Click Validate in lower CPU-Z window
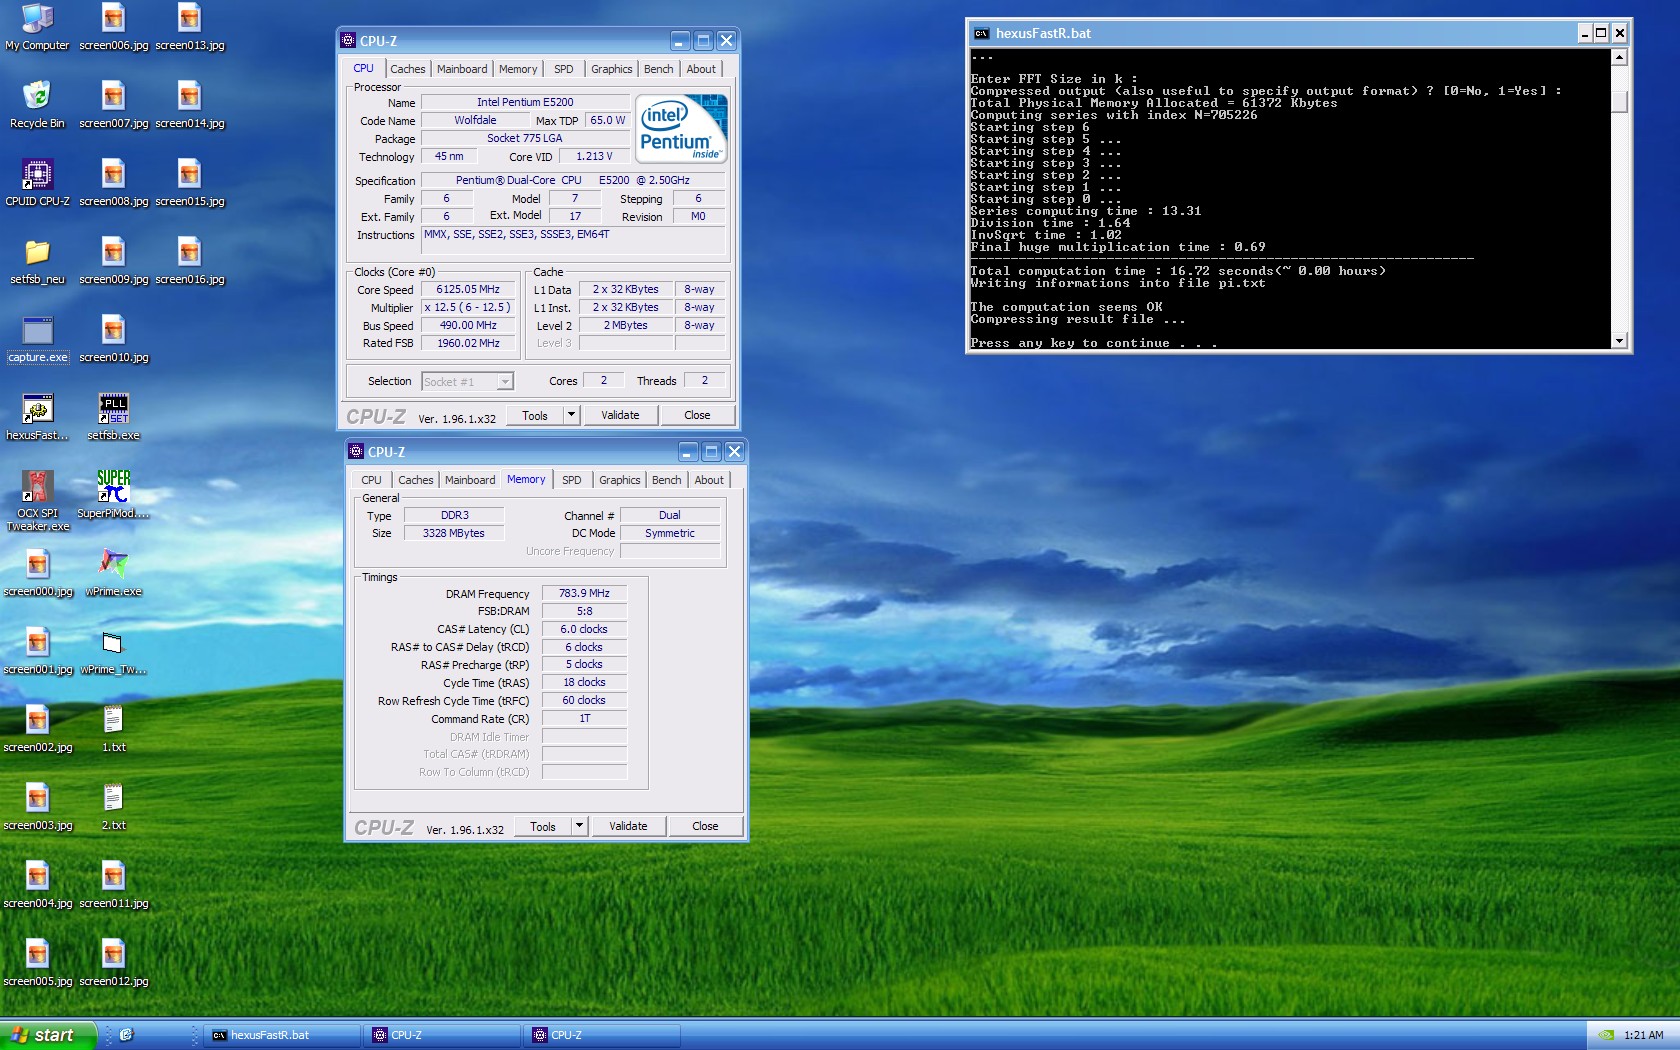The image size is (1680, 1050). [628, 826]
